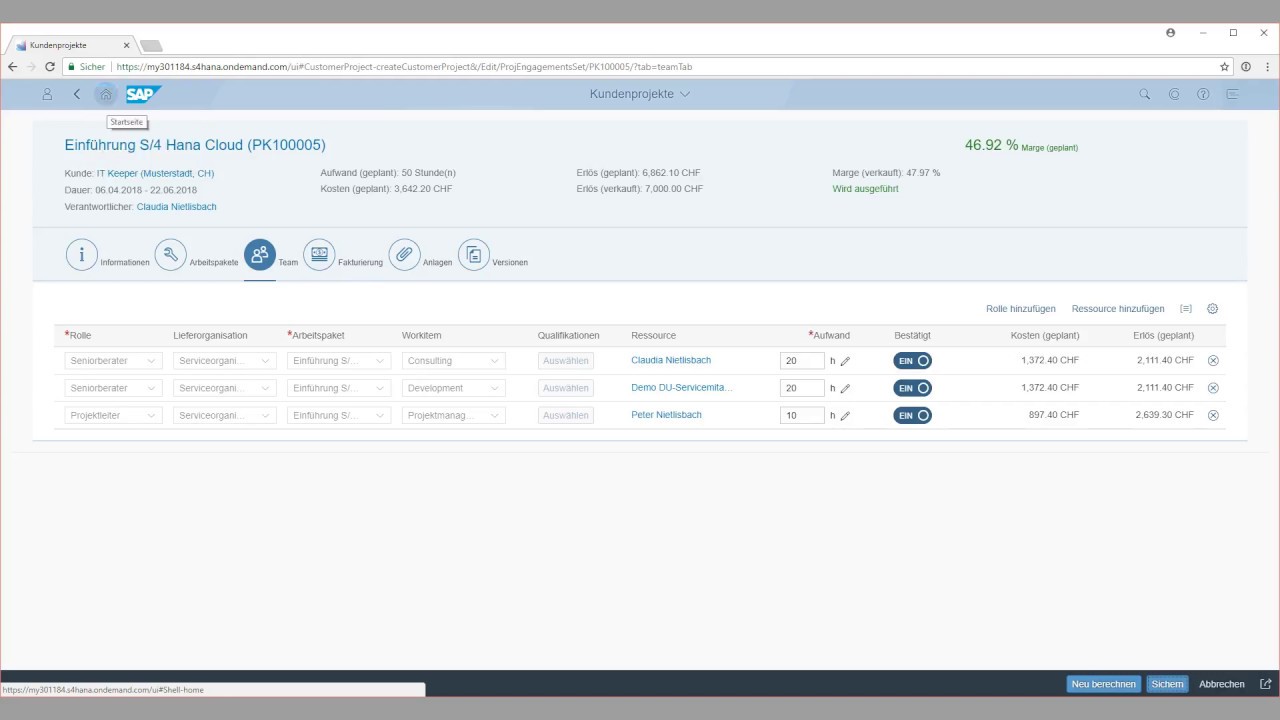Click Auswählen for Claudia Nietlisbach qualifications

(565, 361)
